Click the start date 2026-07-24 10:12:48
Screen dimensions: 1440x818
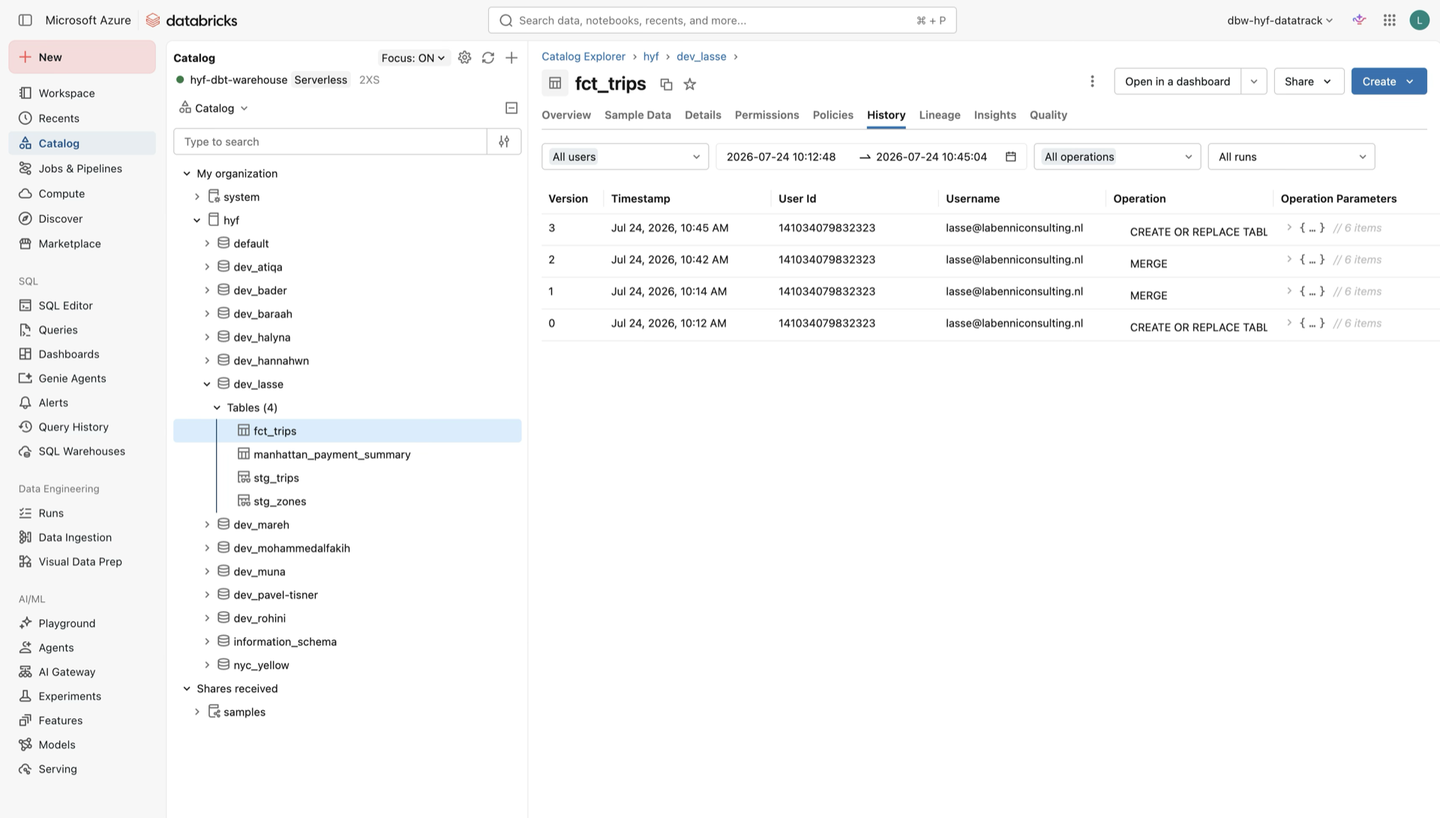781,157
